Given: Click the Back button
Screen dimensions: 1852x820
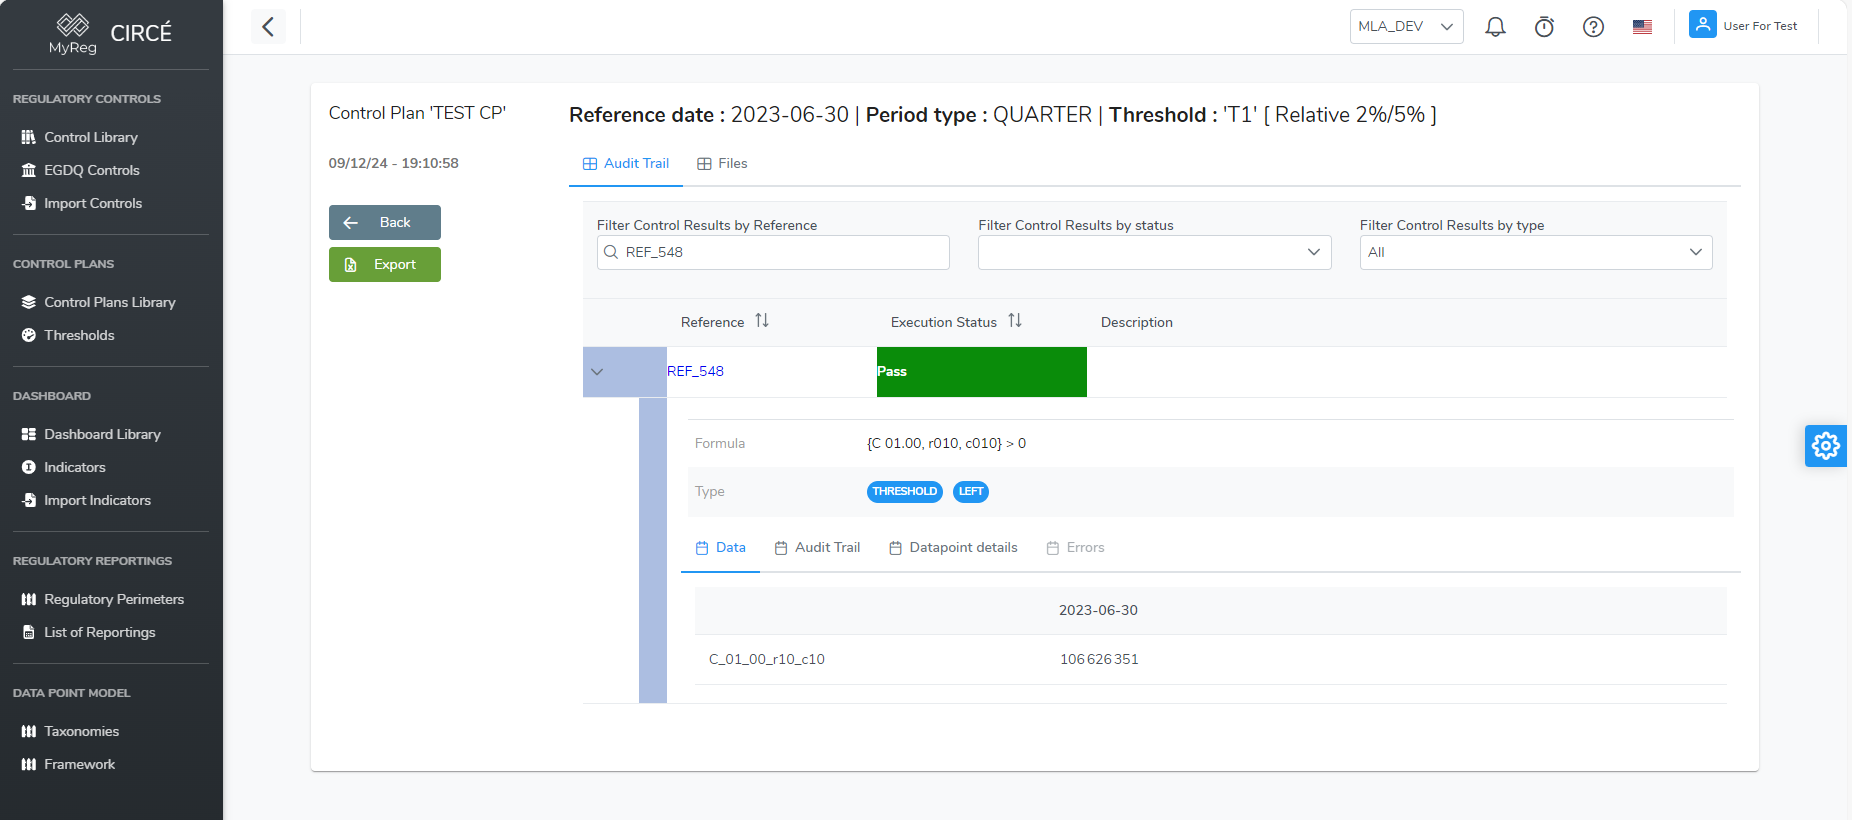Looking at the screenshot, I should coord(385,223).
